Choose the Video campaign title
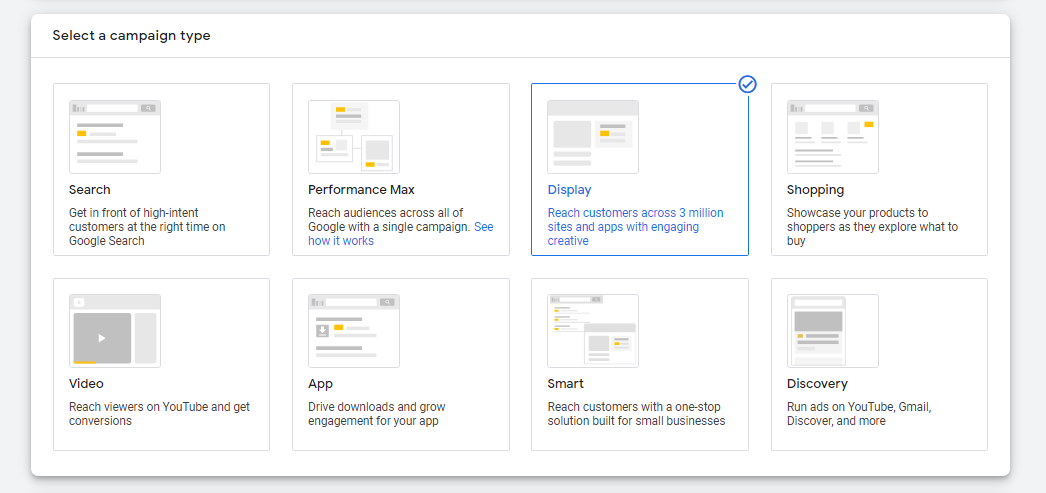1046x493 pixels. 86,384
